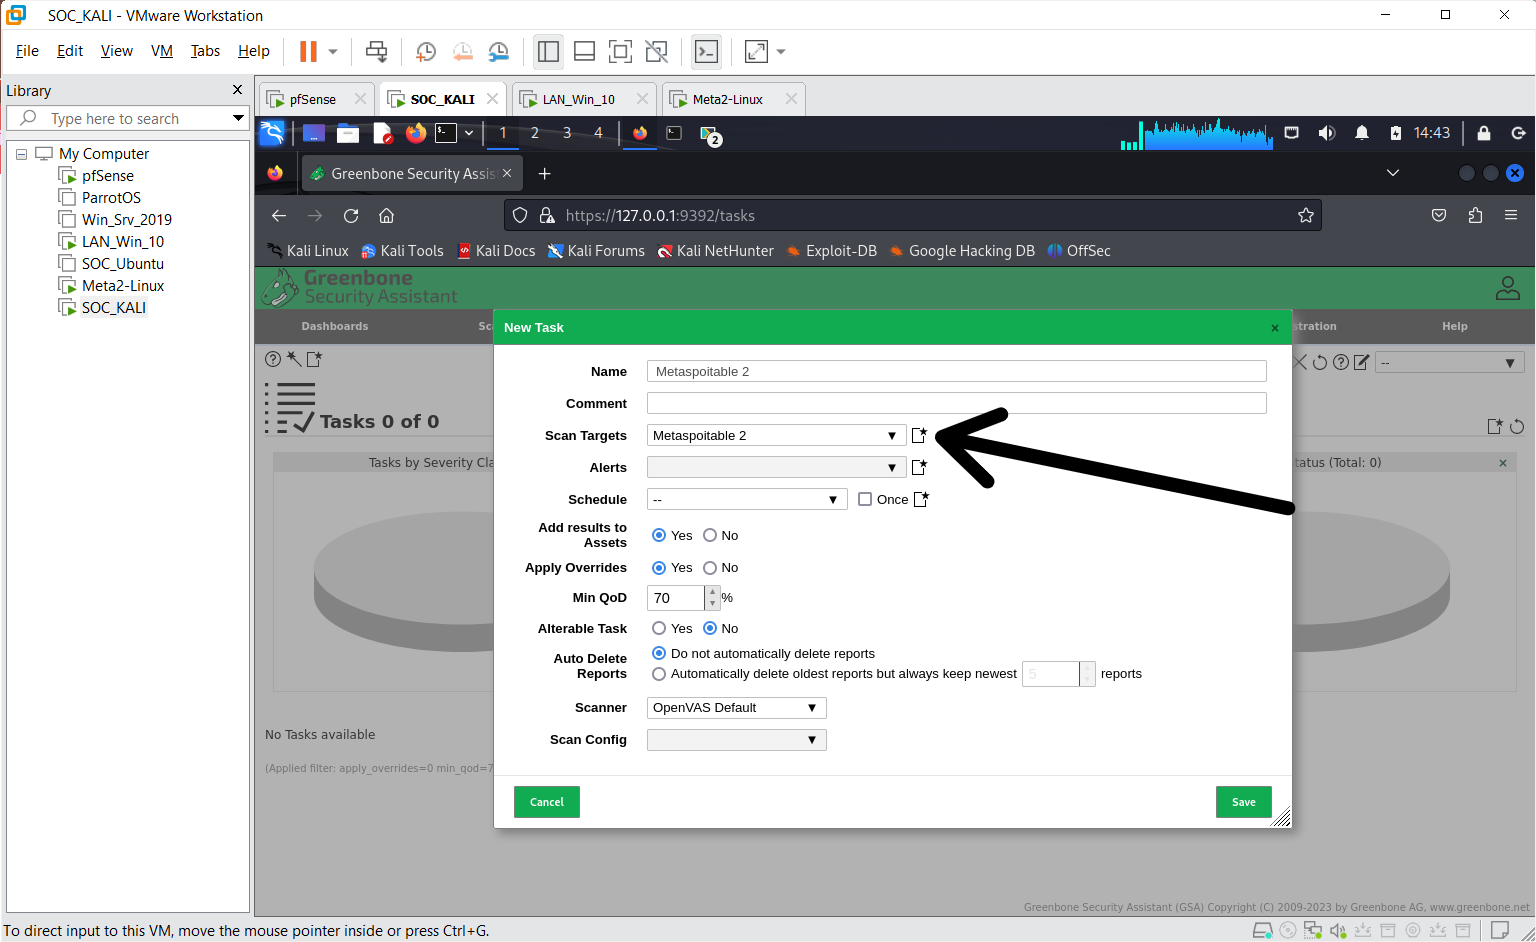Save the new task

(x=1244, y=802)
